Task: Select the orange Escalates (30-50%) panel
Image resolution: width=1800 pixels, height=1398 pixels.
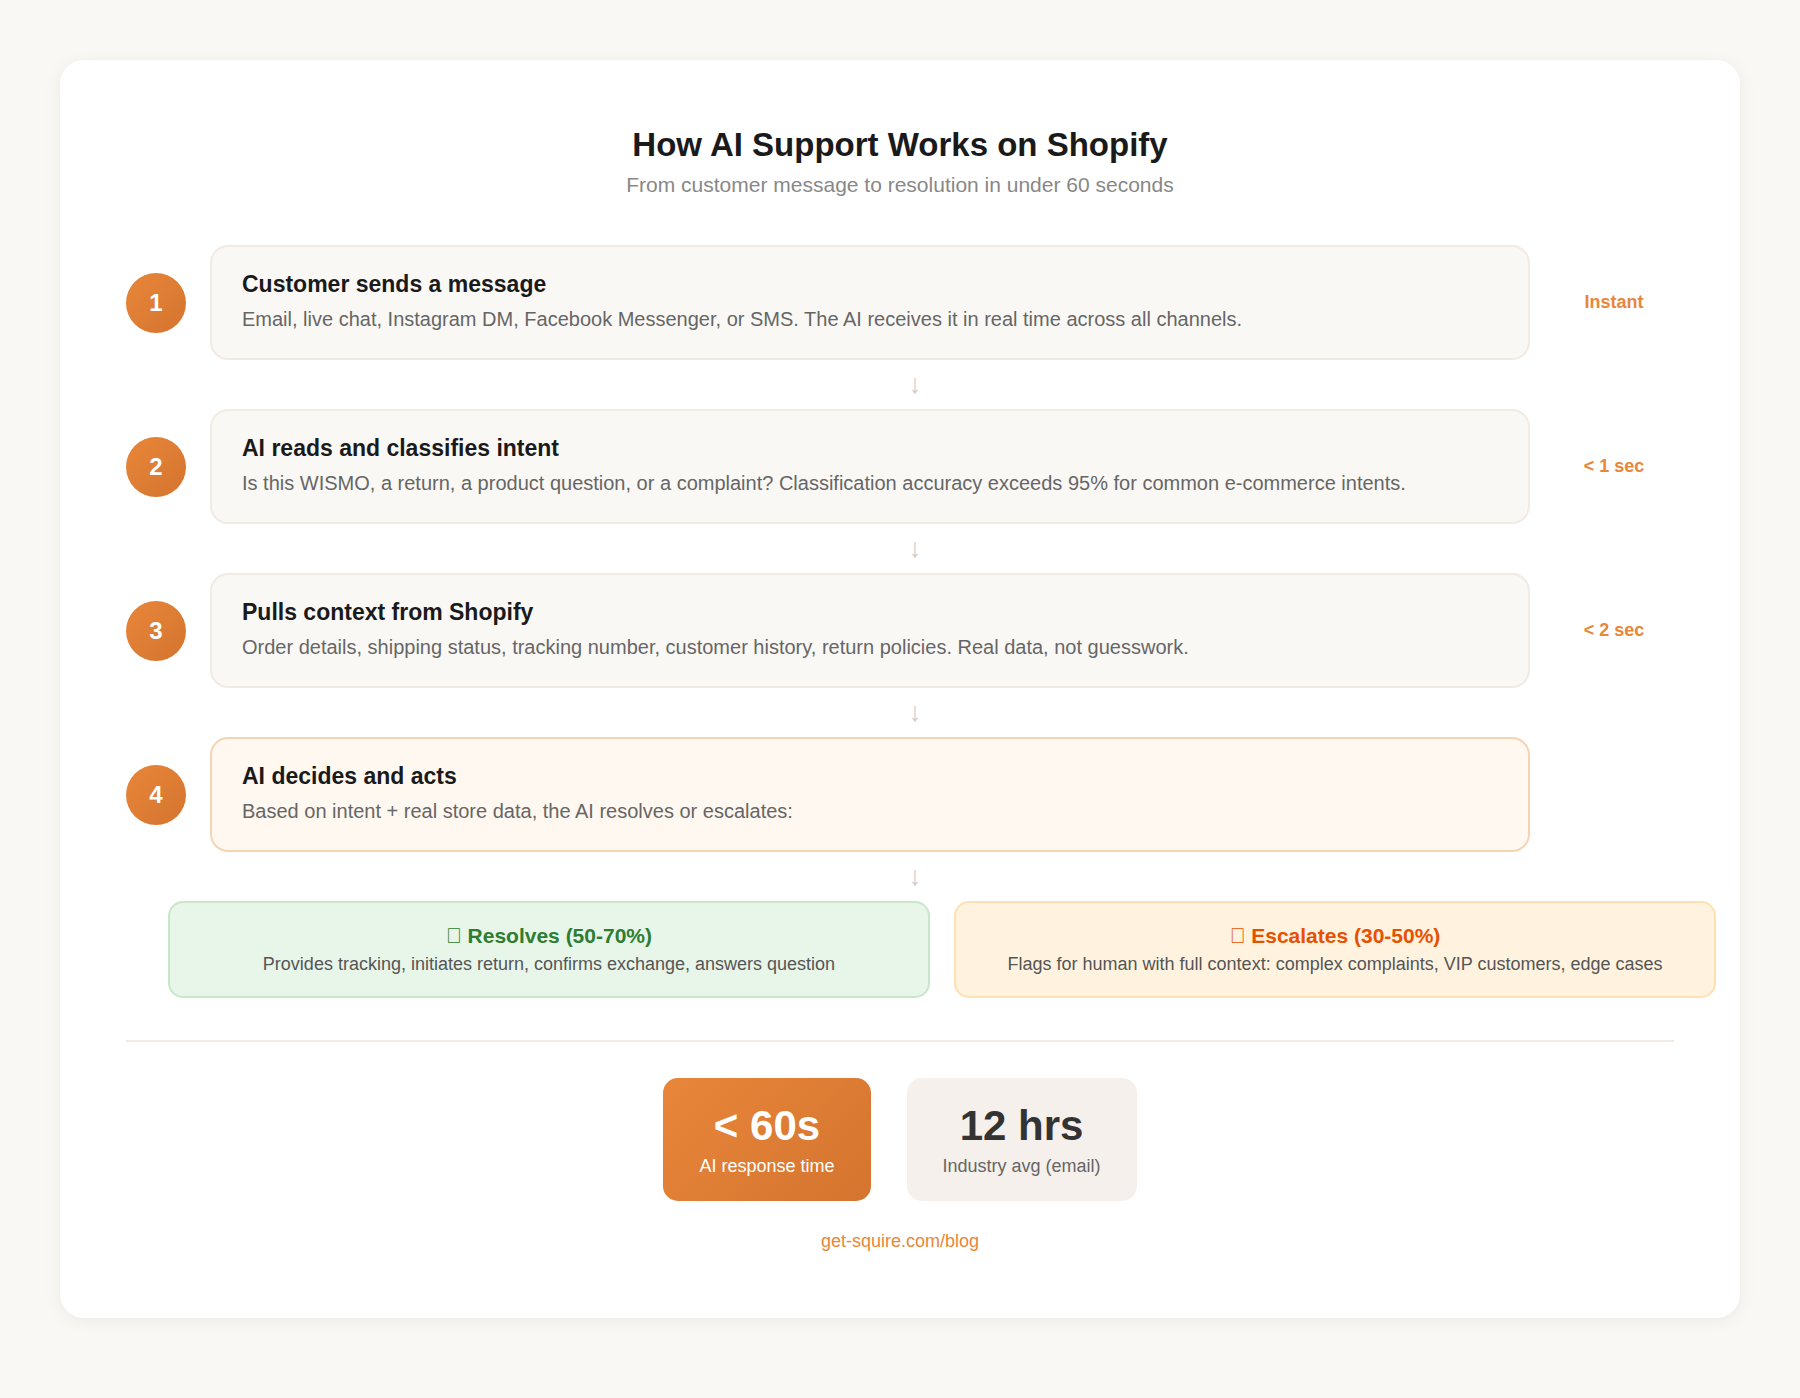Action: coord(1334,948)
